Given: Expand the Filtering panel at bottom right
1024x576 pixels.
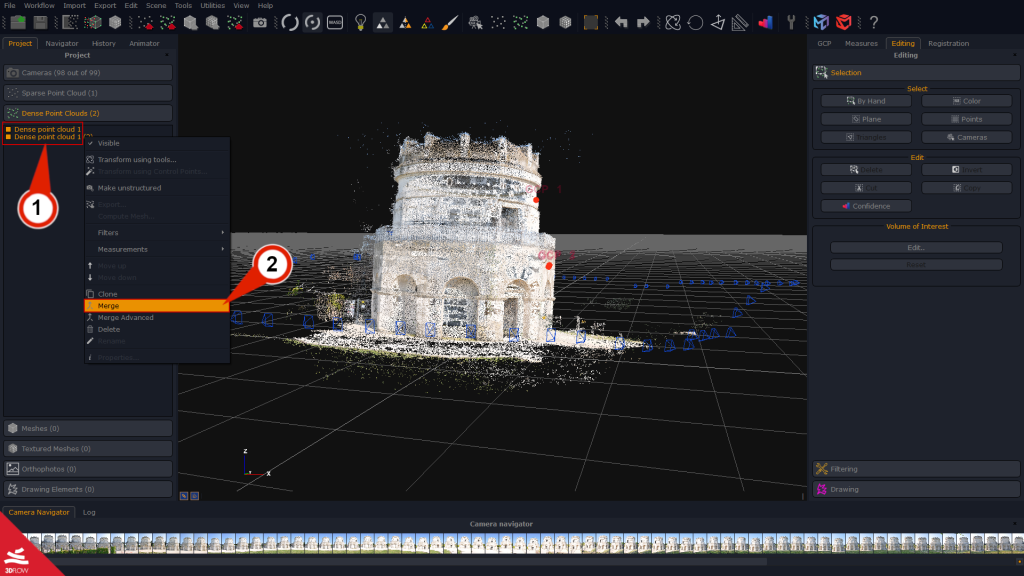Looking at the screenshot, I should click(915, 468).
